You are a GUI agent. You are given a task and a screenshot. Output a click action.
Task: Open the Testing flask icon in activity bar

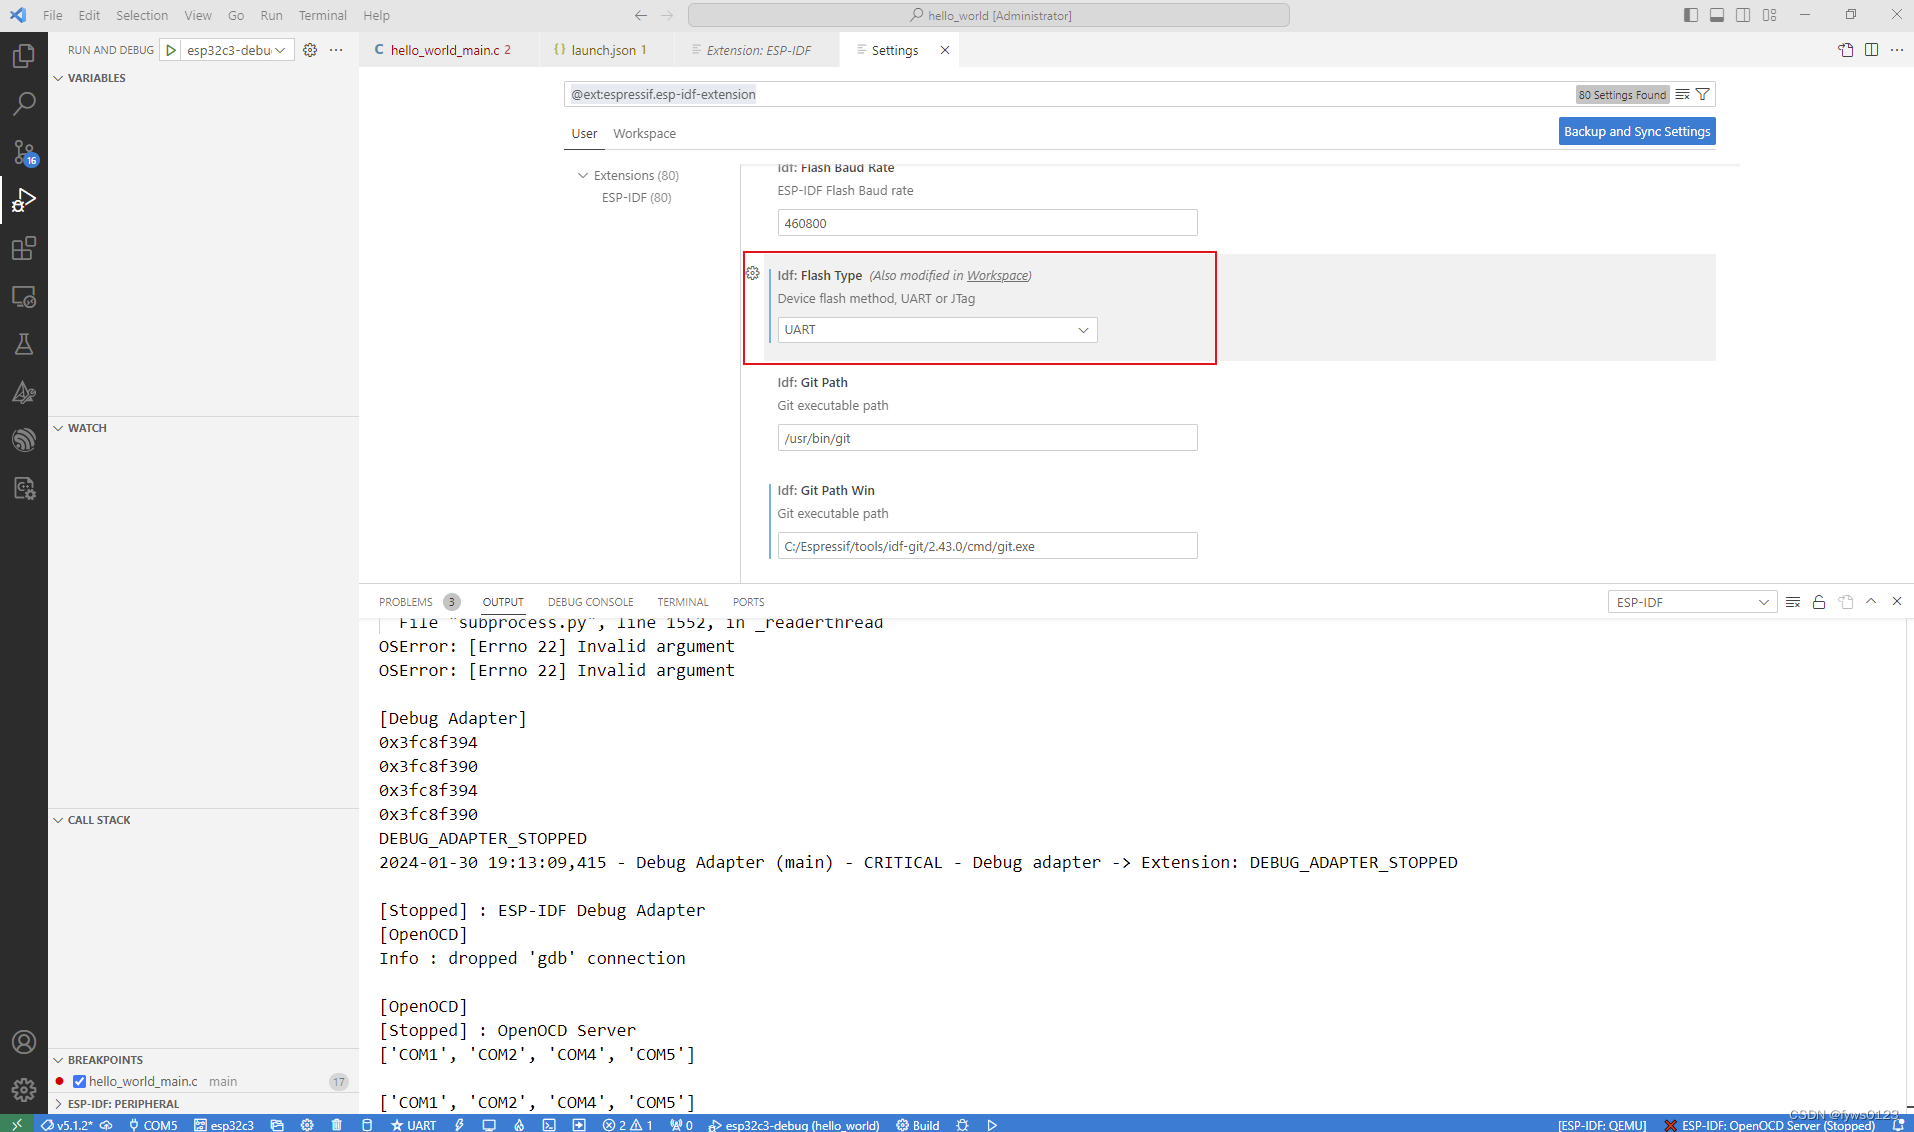(x=24, y=345)
